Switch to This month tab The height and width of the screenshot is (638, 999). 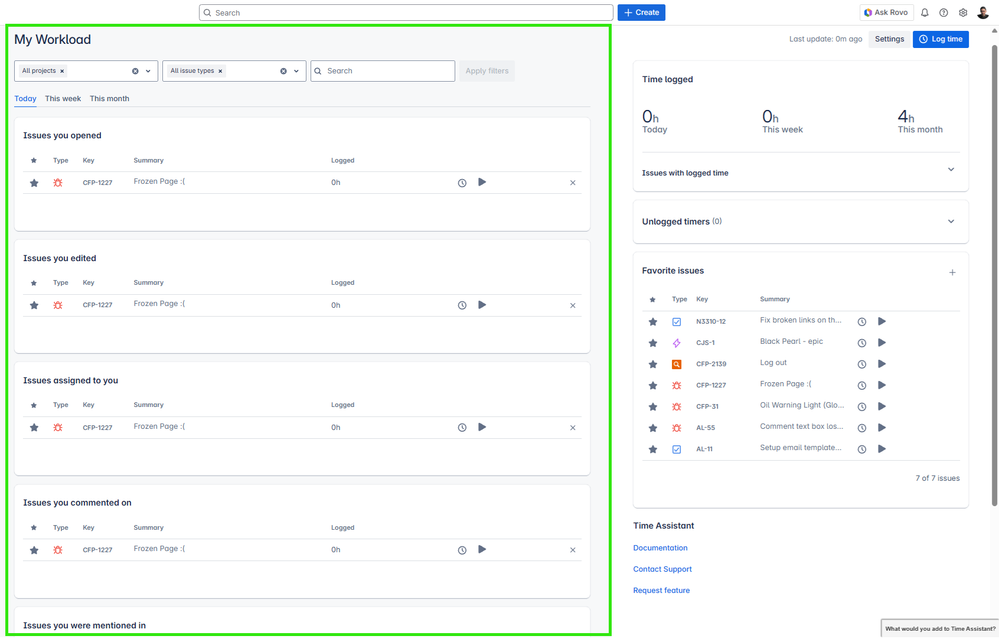tap(109, 99)
